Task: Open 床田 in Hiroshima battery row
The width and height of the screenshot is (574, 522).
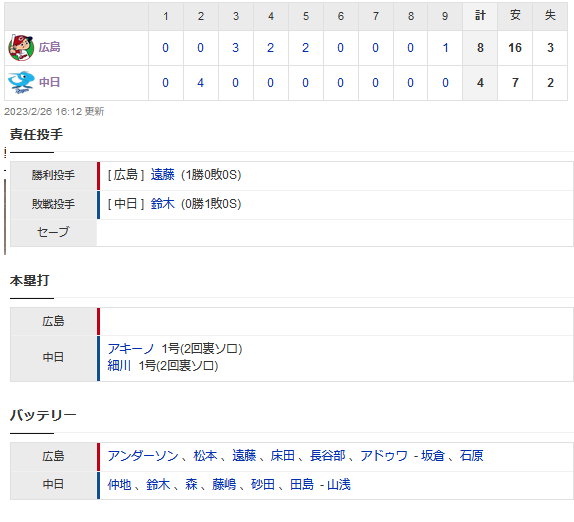Action: [283, 456]
